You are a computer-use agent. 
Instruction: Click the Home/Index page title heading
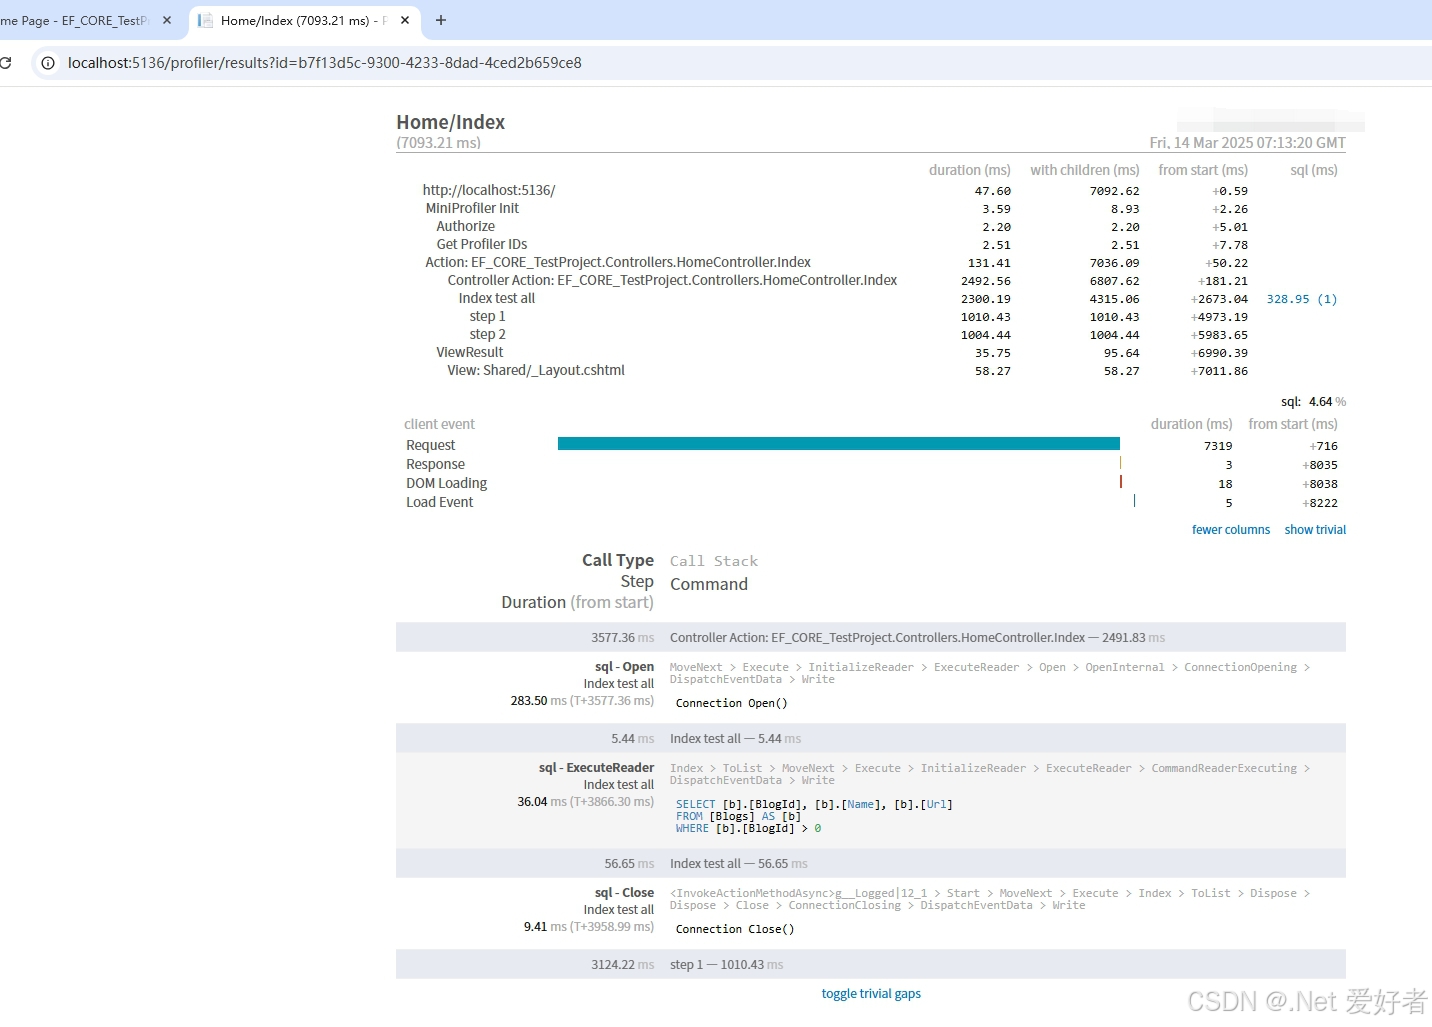pyautogui.click(x=450, y=121)
